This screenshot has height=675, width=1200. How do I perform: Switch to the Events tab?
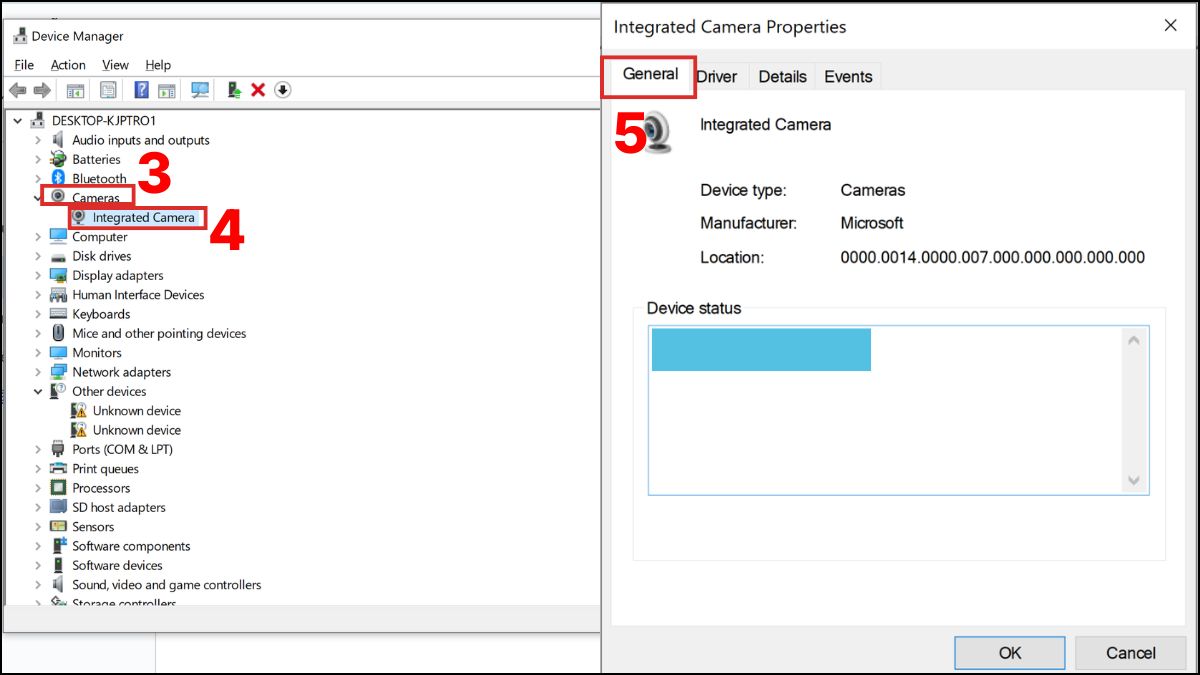[848, 77]
